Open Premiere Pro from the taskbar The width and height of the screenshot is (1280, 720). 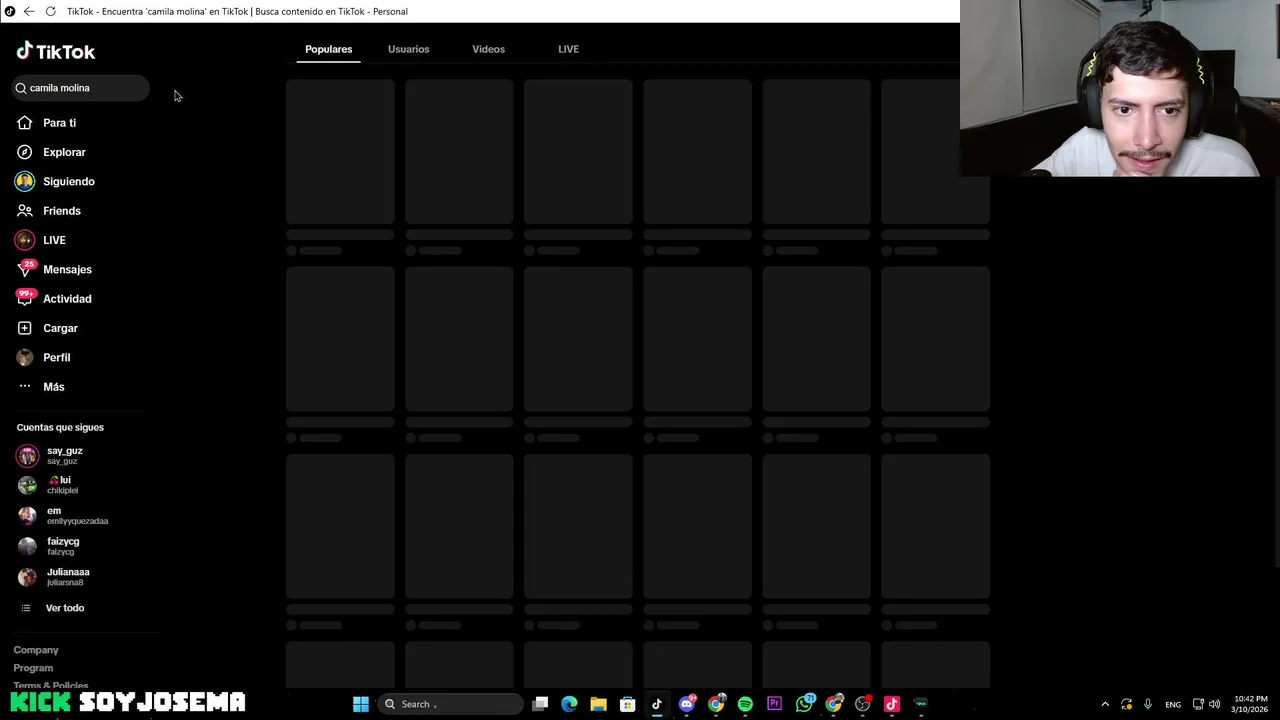coord(774,704)
